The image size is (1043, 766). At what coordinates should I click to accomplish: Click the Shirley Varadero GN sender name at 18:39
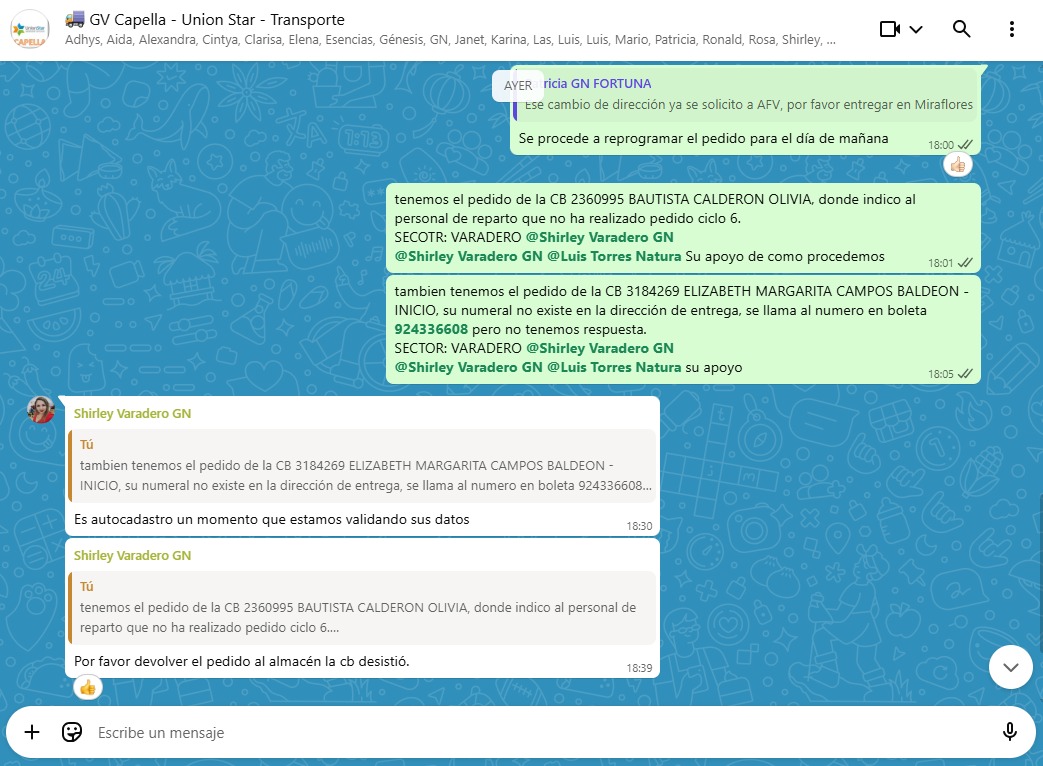[x=132, y=555]
